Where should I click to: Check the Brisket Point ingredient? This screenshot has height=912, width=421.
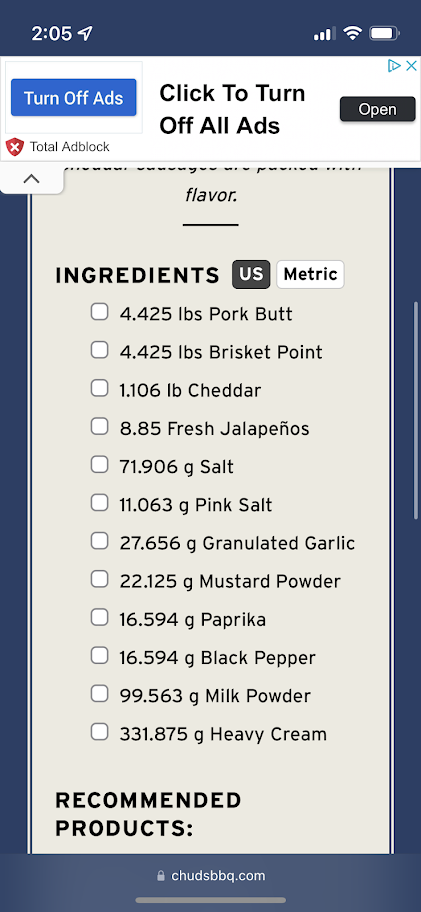coord(99,350)
